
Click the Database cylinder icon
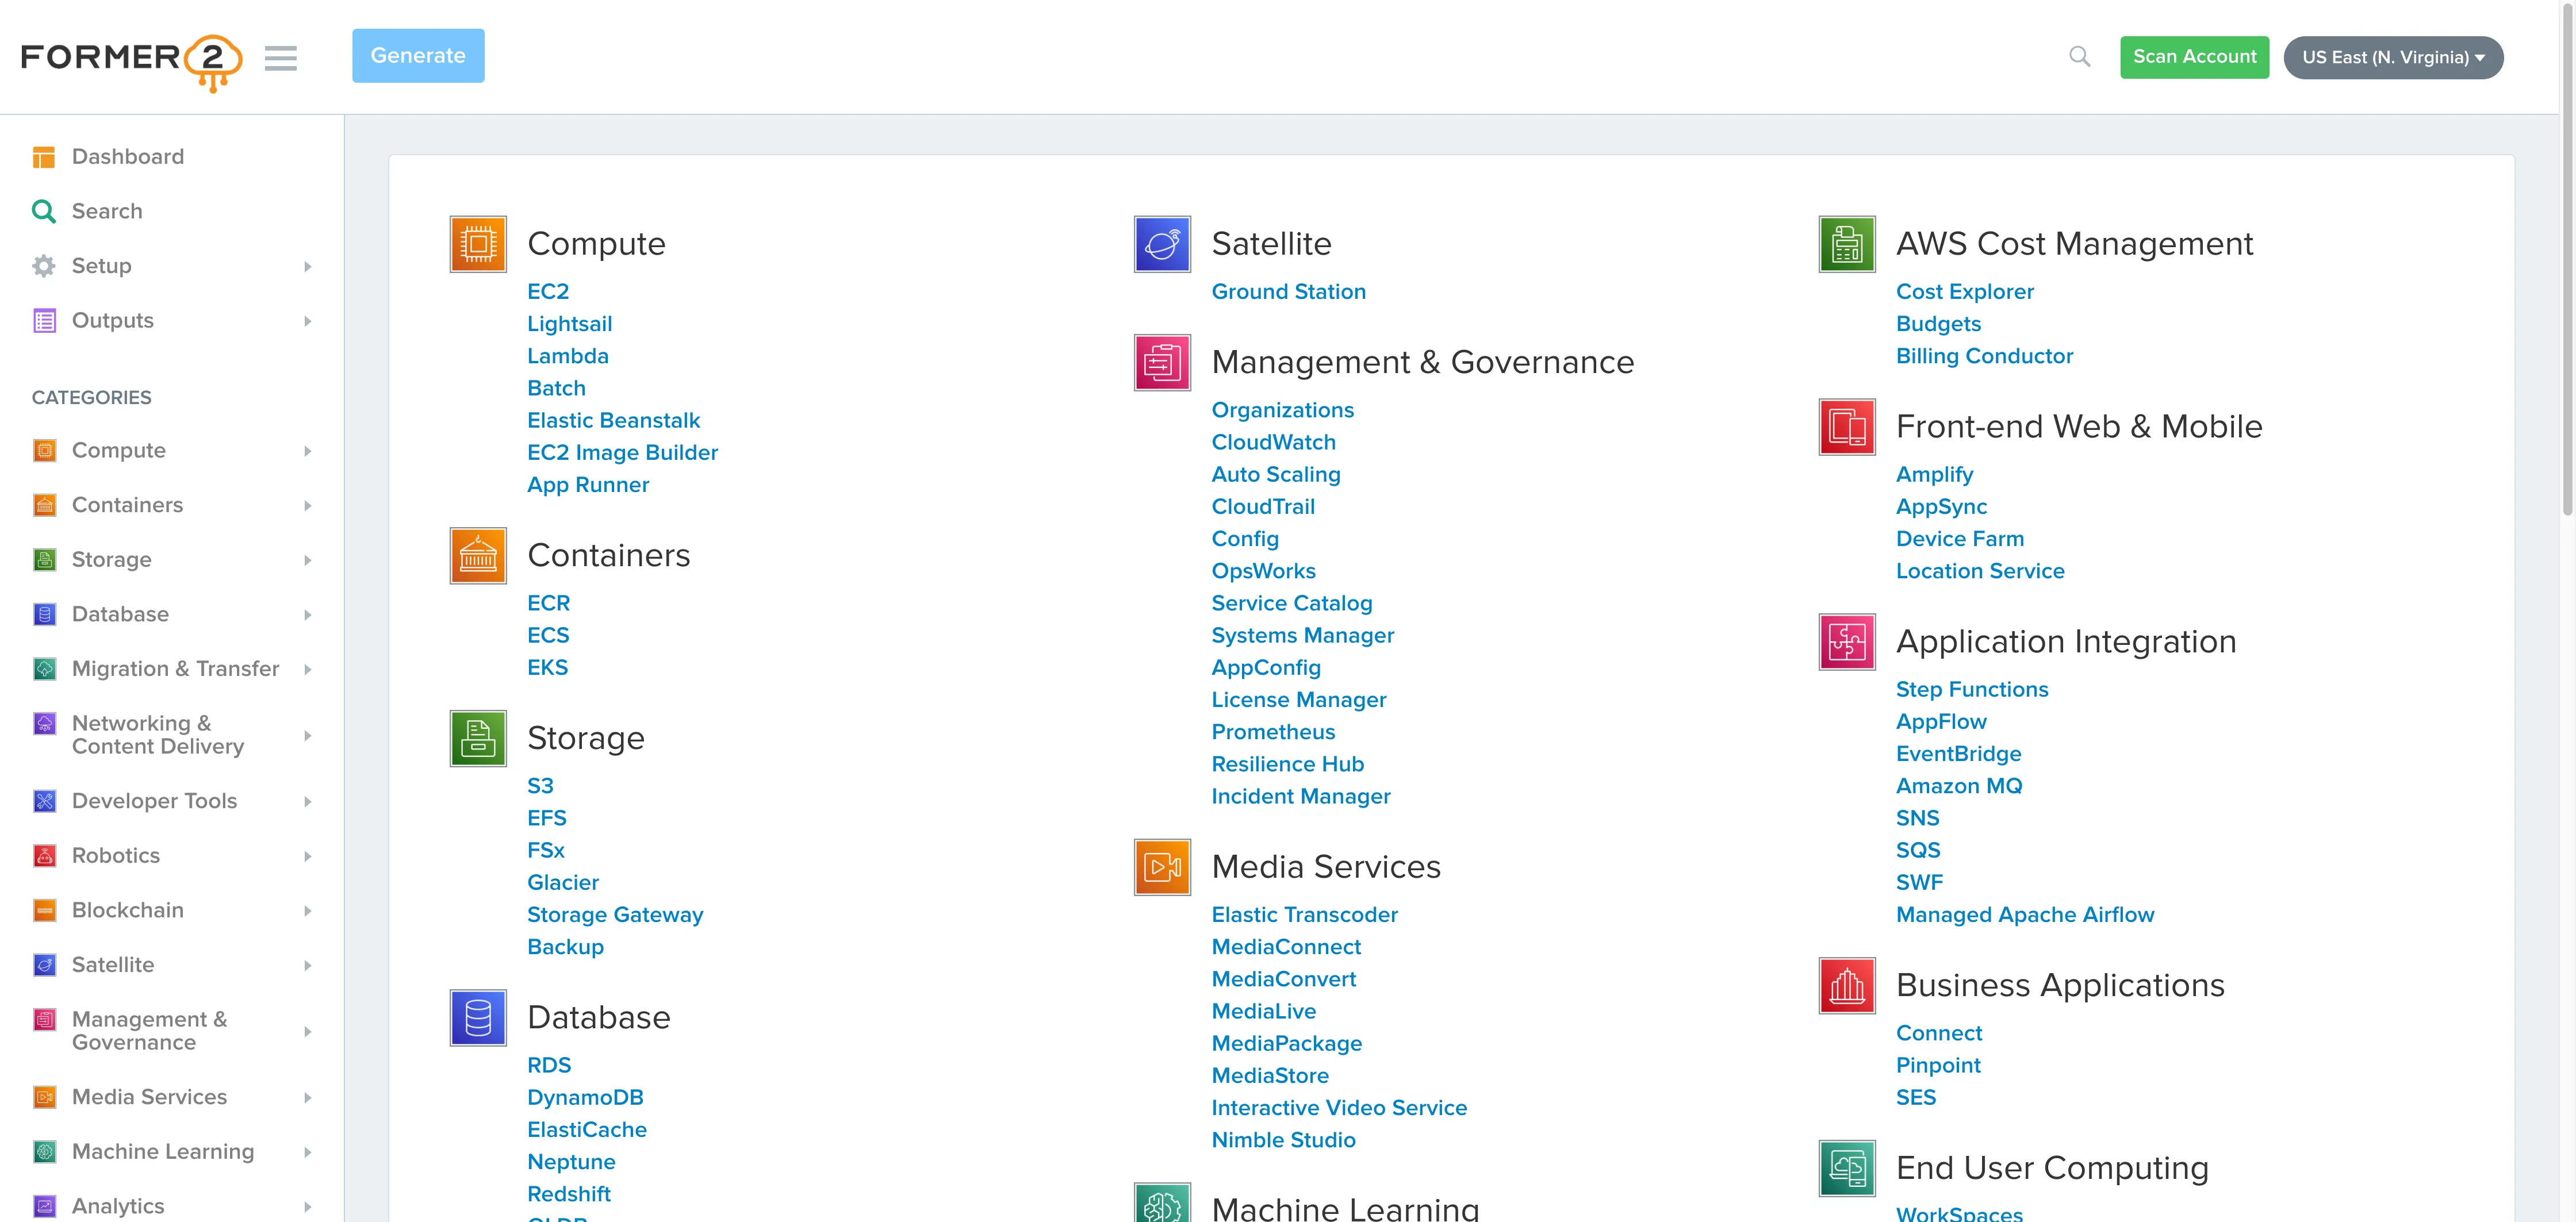[x=478, y=1018]
